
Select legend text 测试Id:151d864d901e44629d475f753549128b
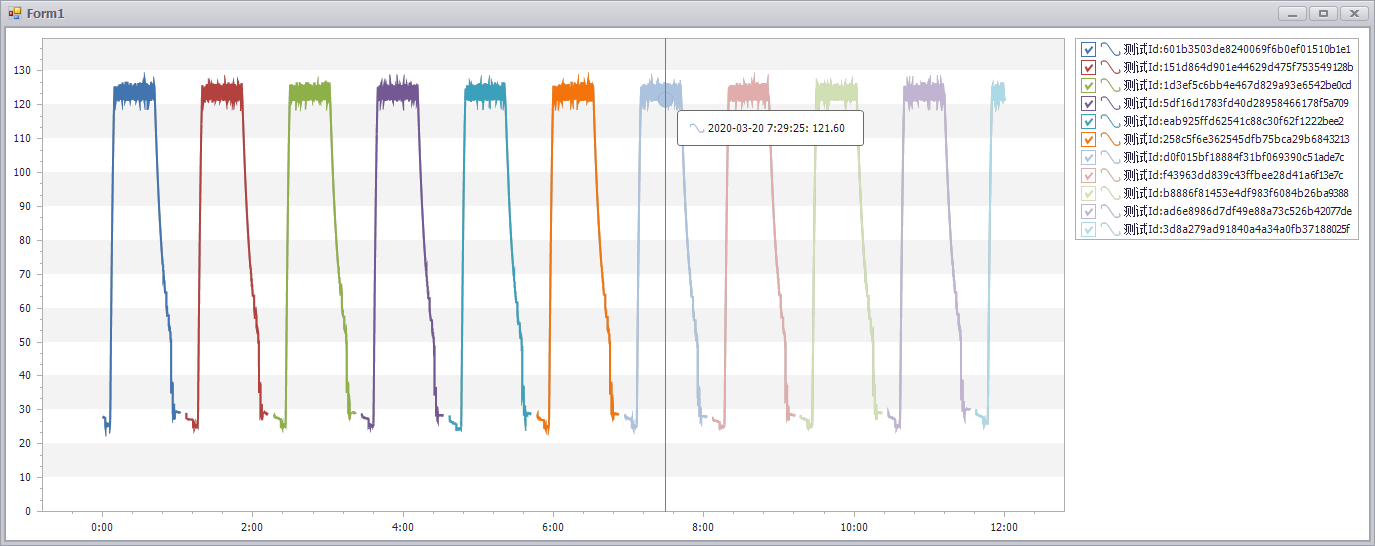[x=1238, y=67]
